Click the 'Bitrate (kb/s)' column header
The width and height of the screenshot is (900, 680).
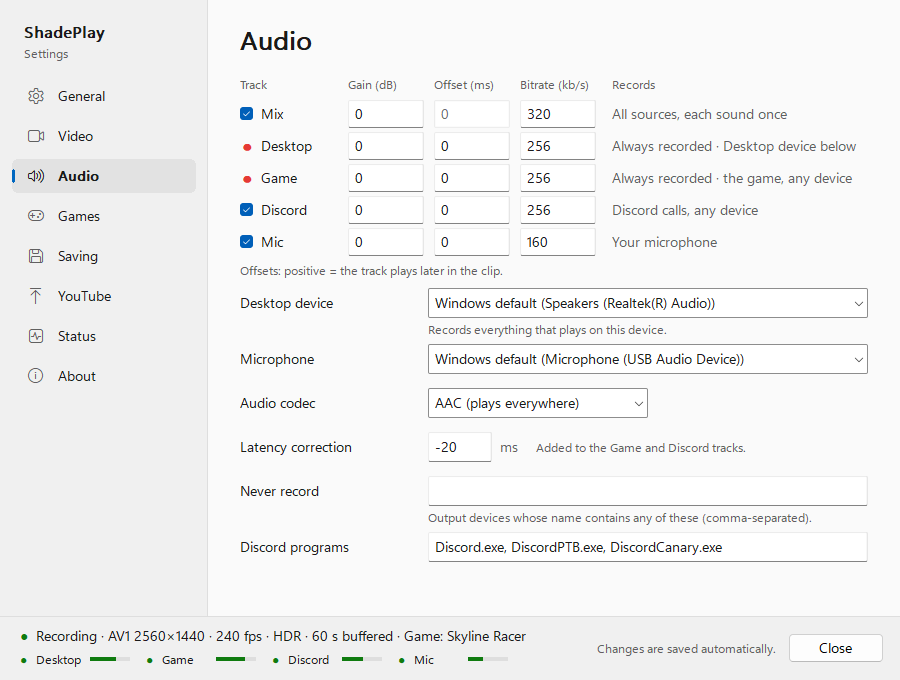click(554, 85)
